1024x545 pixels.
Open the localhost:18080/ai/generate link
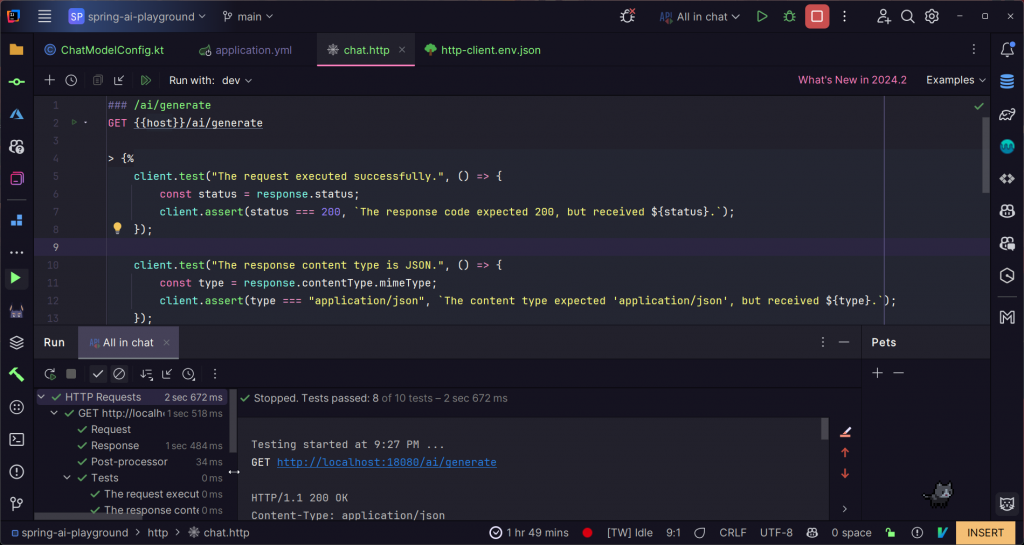pyautogui.click(x=387, y=462)
